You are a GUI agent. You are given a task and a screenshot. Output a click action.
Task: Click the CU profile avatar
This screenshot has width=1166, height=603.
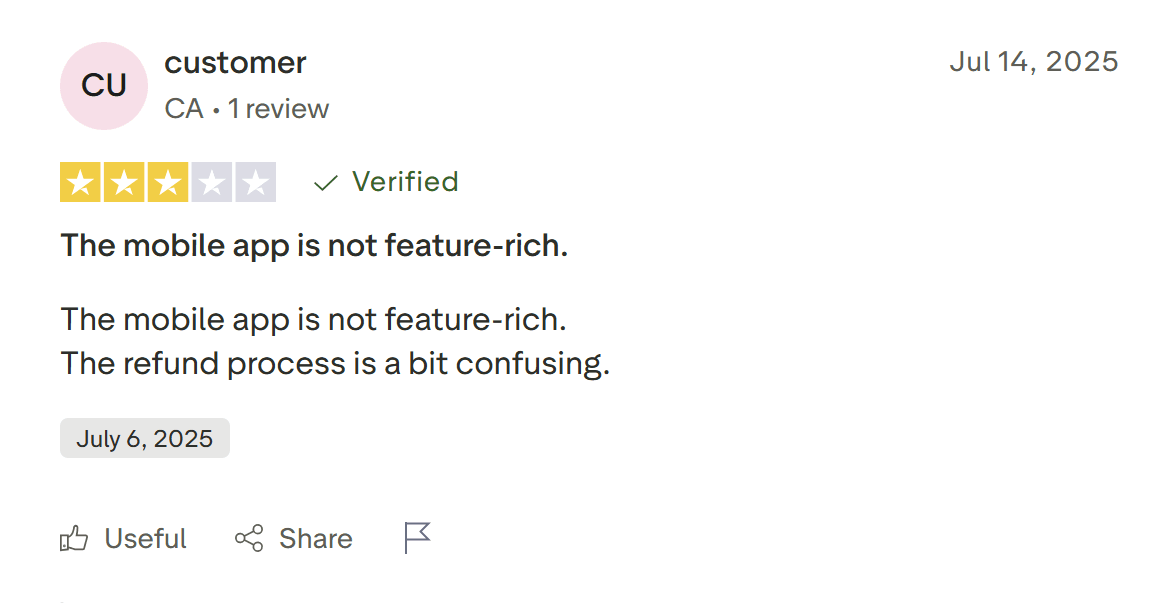pyautogui.click(x=104, y=86)
